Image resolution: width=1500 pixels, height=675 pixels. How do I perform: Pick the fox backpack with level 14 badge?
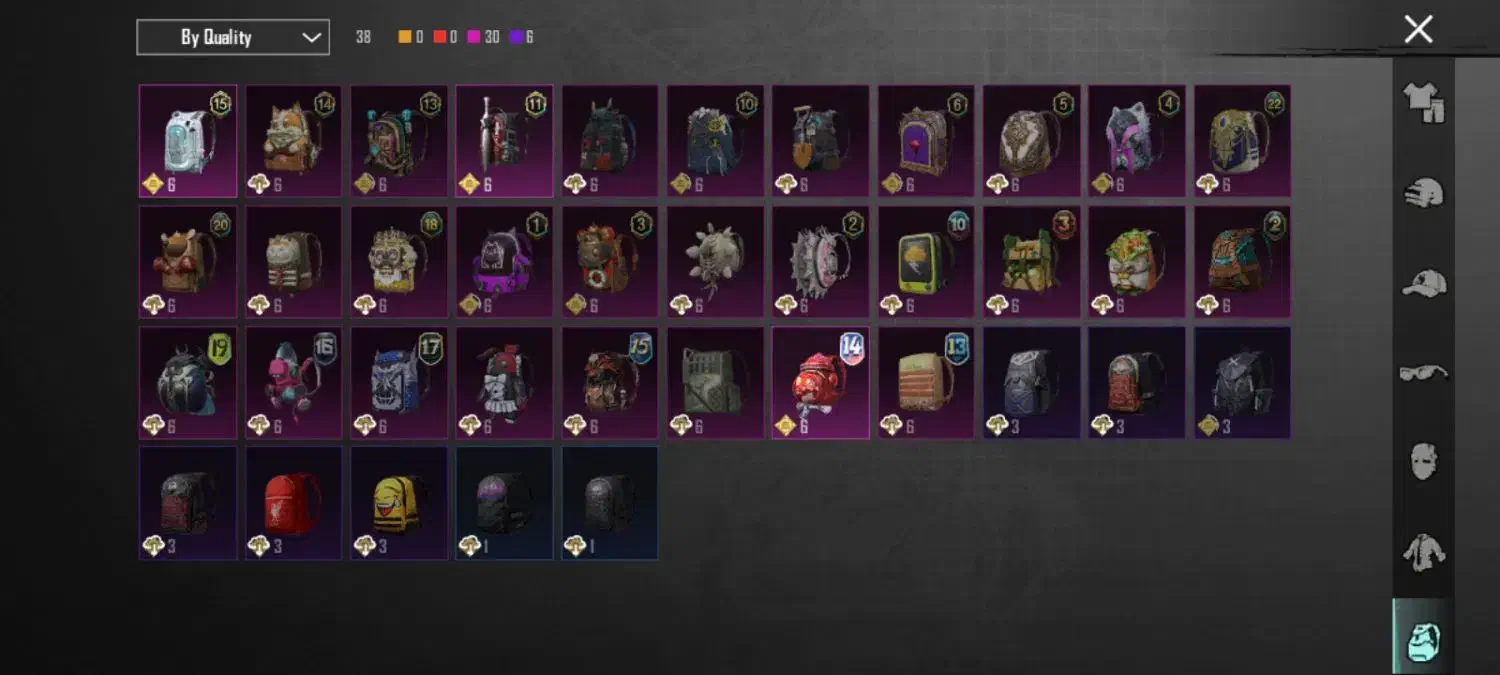(x=294, y=141)
